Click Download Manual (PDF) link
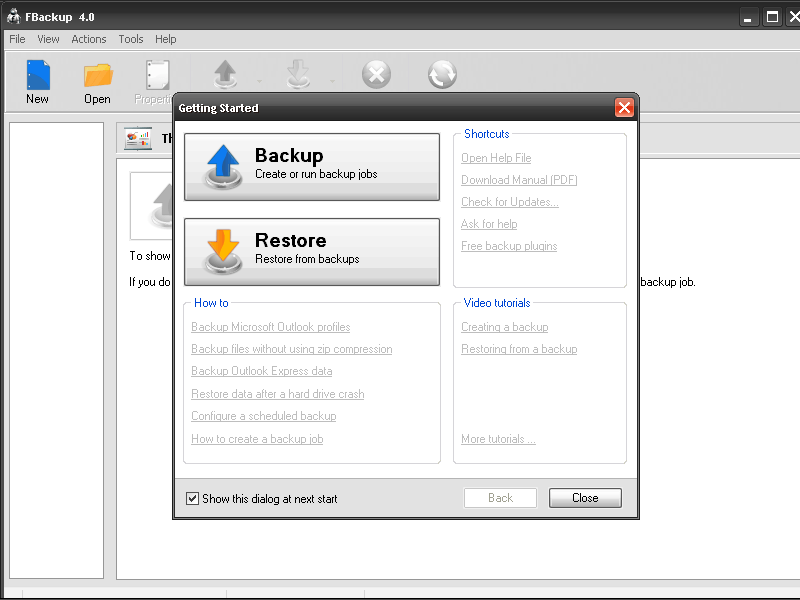Viewport: 800px width, 600px height. pyautogui.click(x=519, y=180)
